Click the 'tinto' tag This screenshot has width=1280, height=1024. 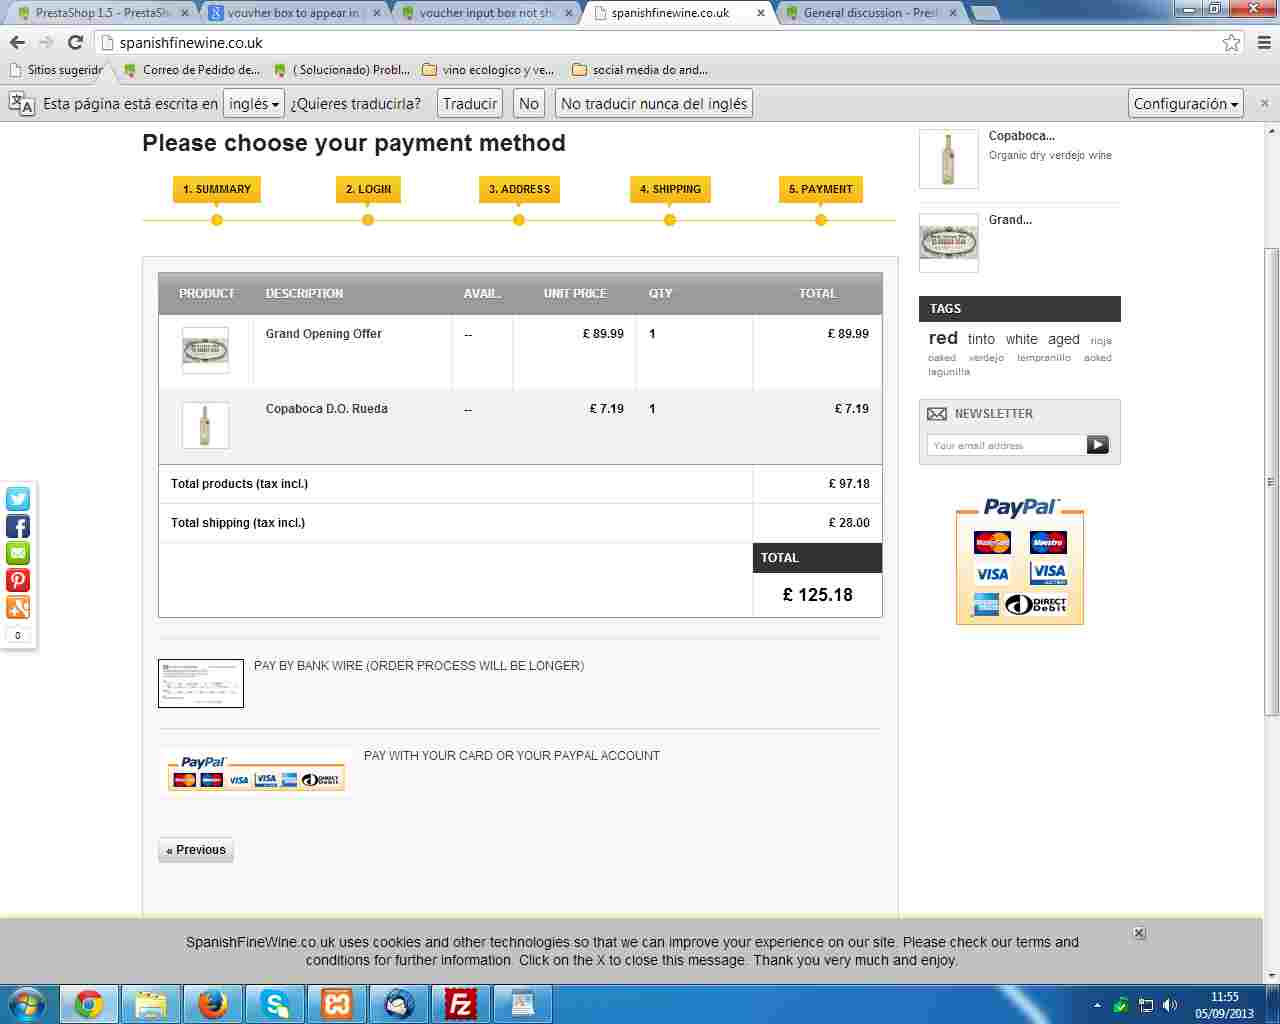coord(981,340)
